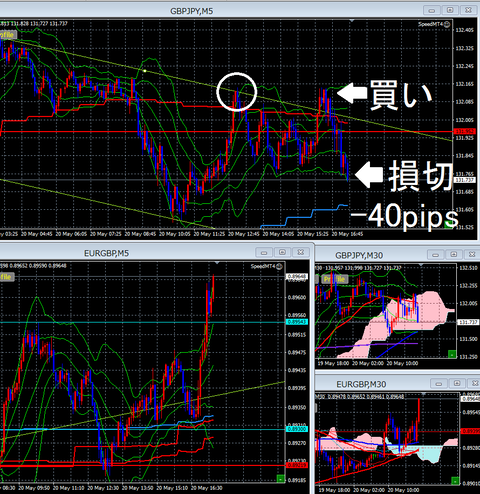480x494 pixels.
Task: Click the chart shift triangle in GBPJPY,M5
Action: pos(352,21)
